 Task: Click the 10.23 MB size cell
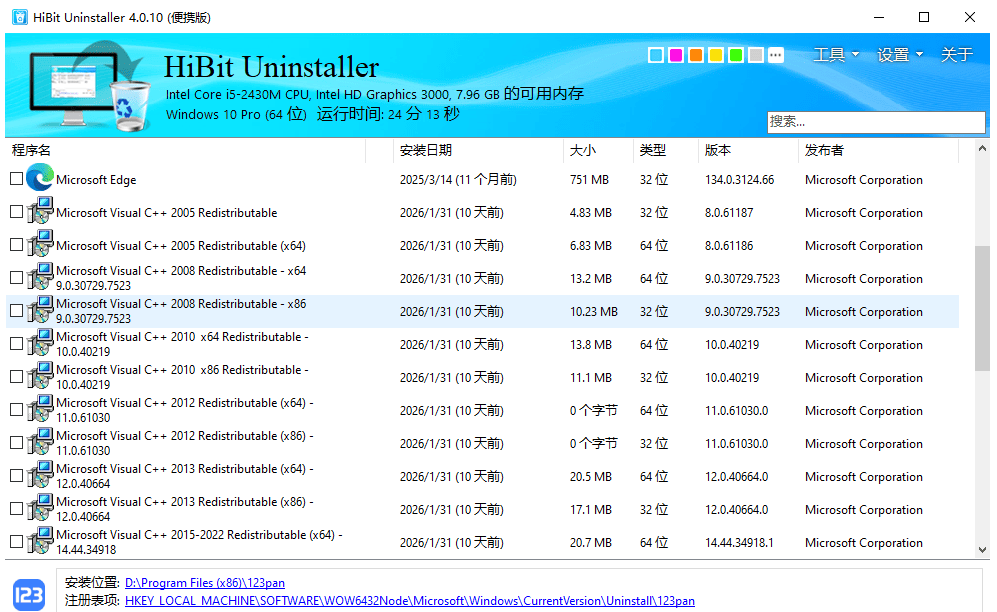point(594,311)
